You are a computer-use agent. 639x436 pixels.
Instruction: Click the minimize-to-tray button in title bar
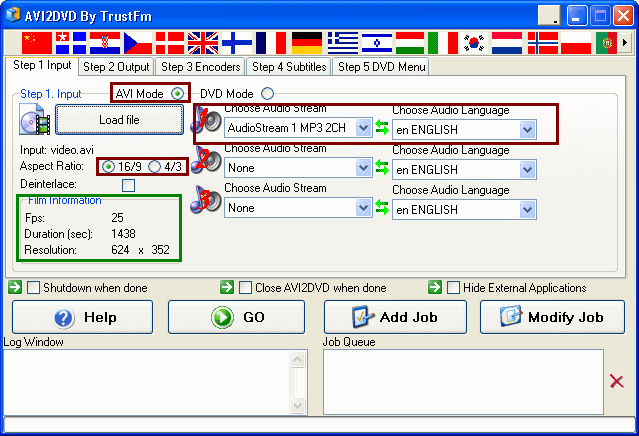pos(549,16)
